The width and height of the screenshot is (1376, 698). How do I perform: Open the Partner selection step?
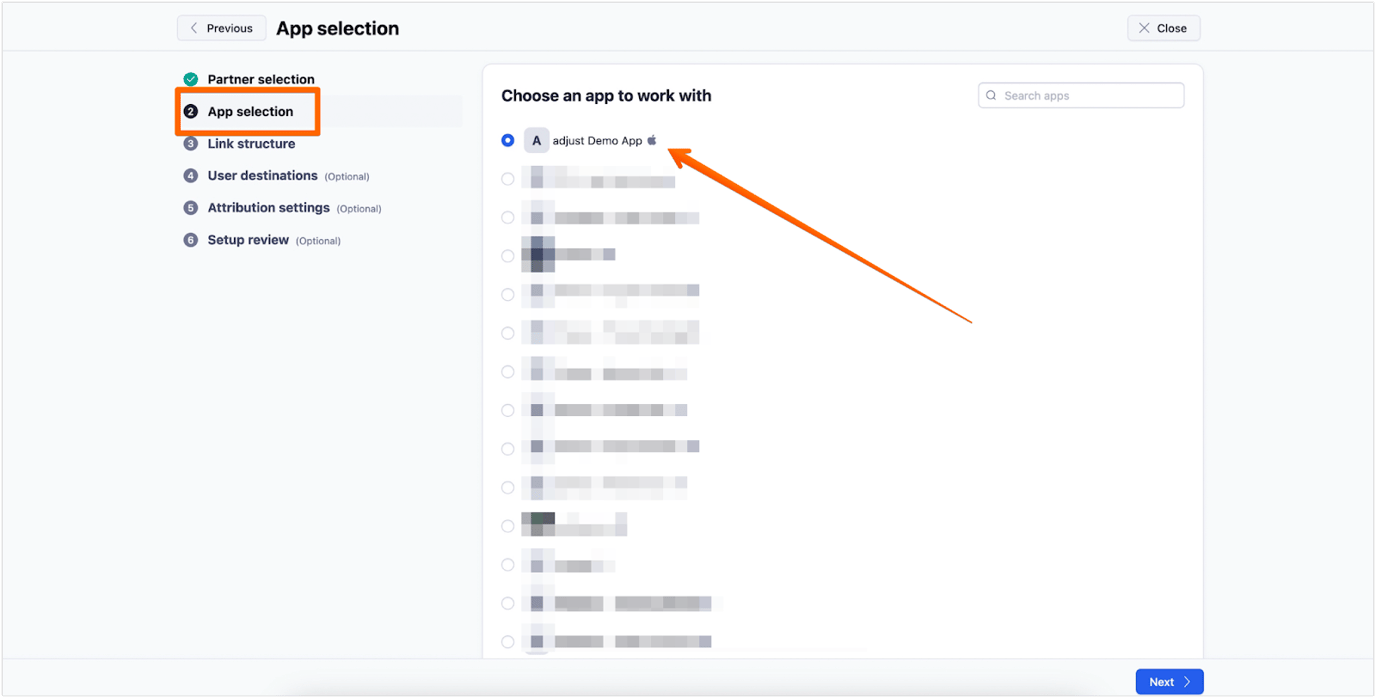tap(261, 79)
